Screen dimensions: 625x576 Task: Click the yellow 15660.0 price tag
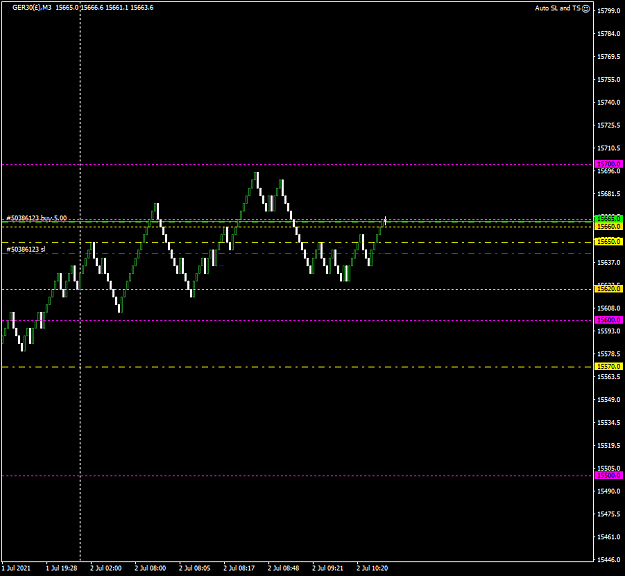609,226
